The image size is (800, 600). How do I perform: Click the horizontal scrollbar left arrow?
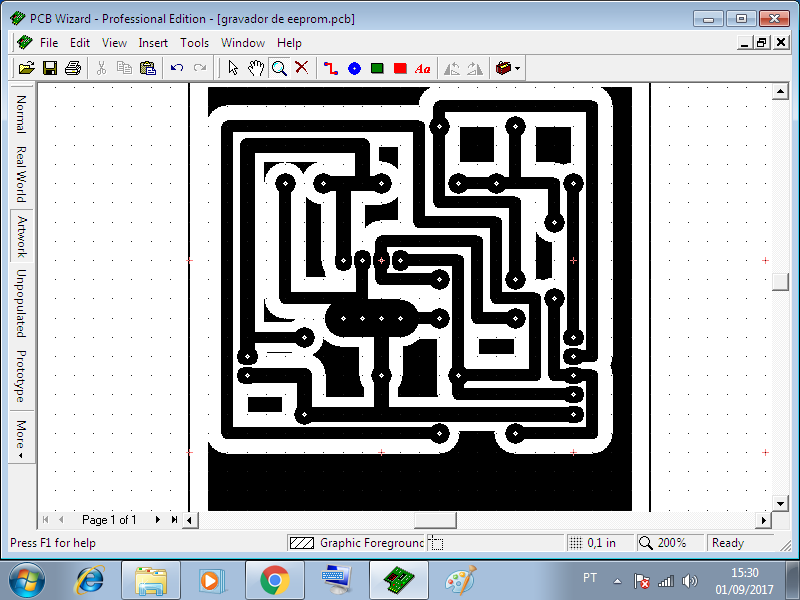[x=190, y=520]
